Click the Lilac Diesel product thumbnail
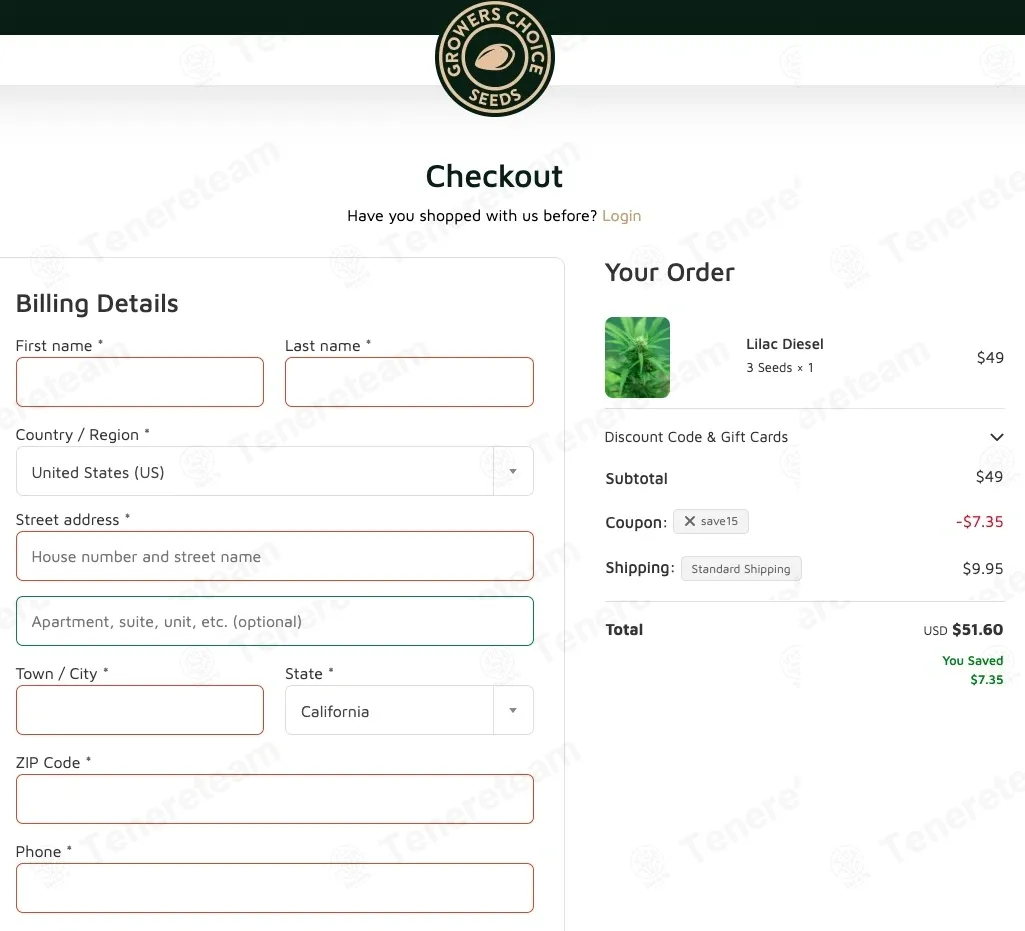Viewport: 1025px width, 931px height. click(637, 358)
